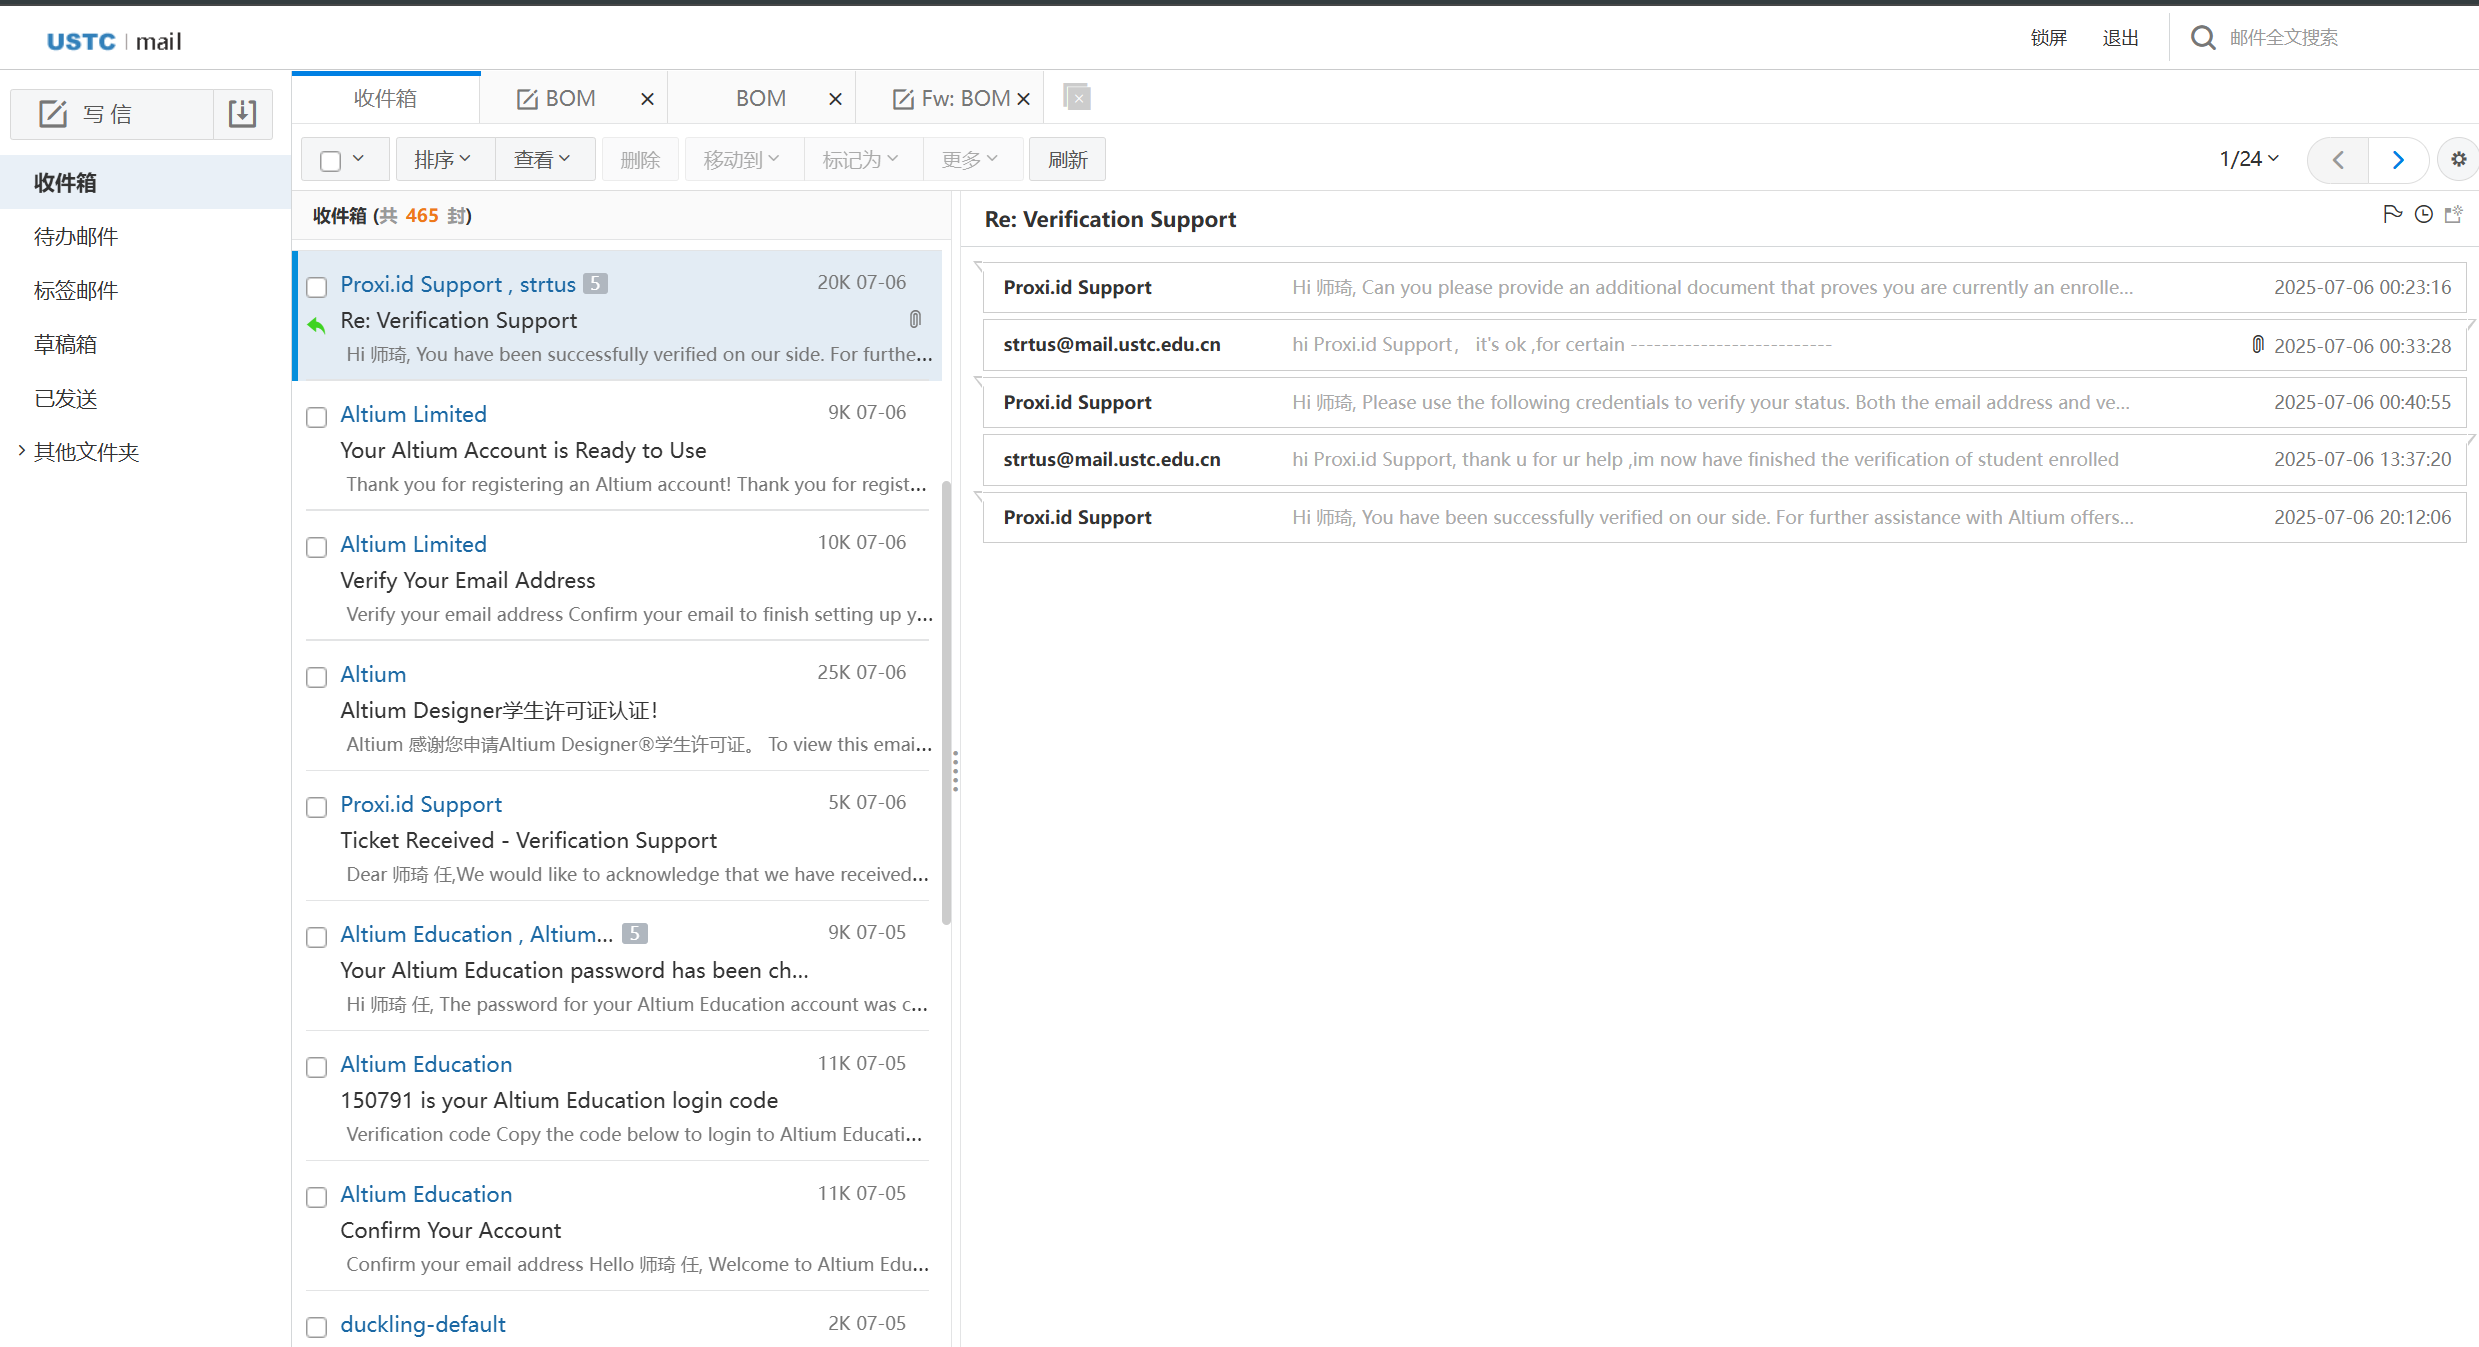
Task: Toggle the select-all checkbox in toolbar
Action: tap(330, 160)
